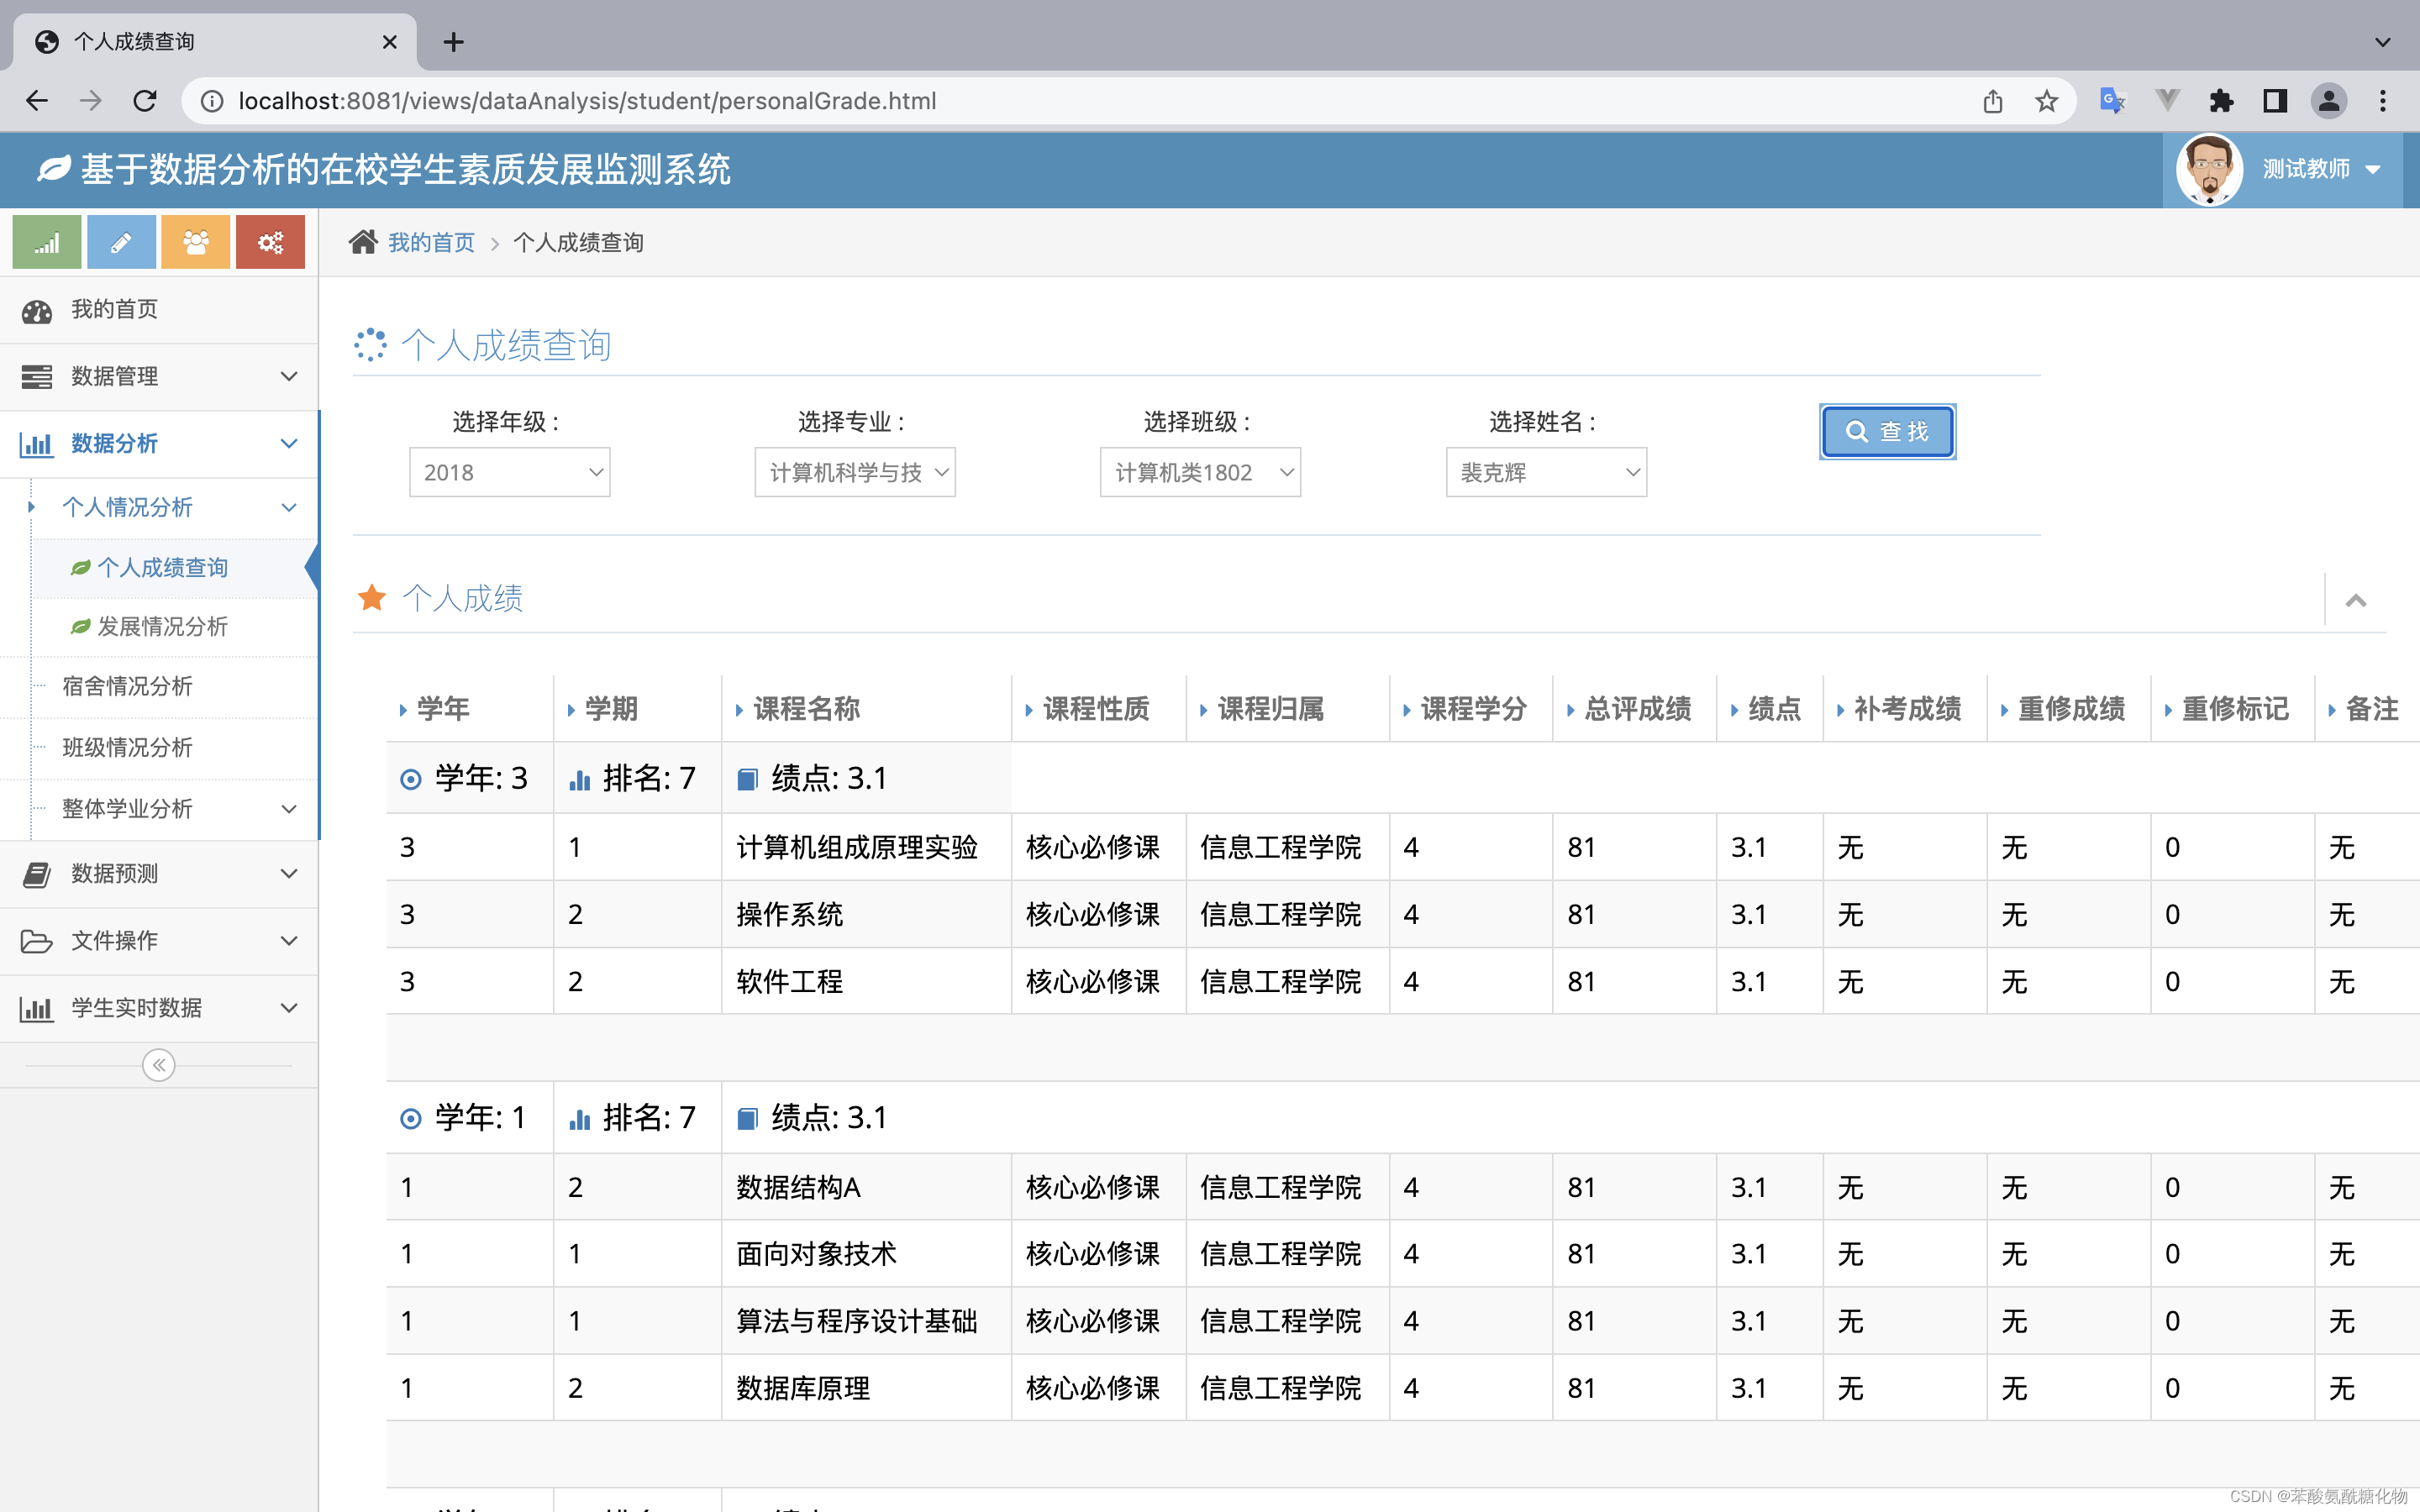Open the 选择专业 dropdown
The height and width of the screenshot is (1512, 2420).
point(855,472)
